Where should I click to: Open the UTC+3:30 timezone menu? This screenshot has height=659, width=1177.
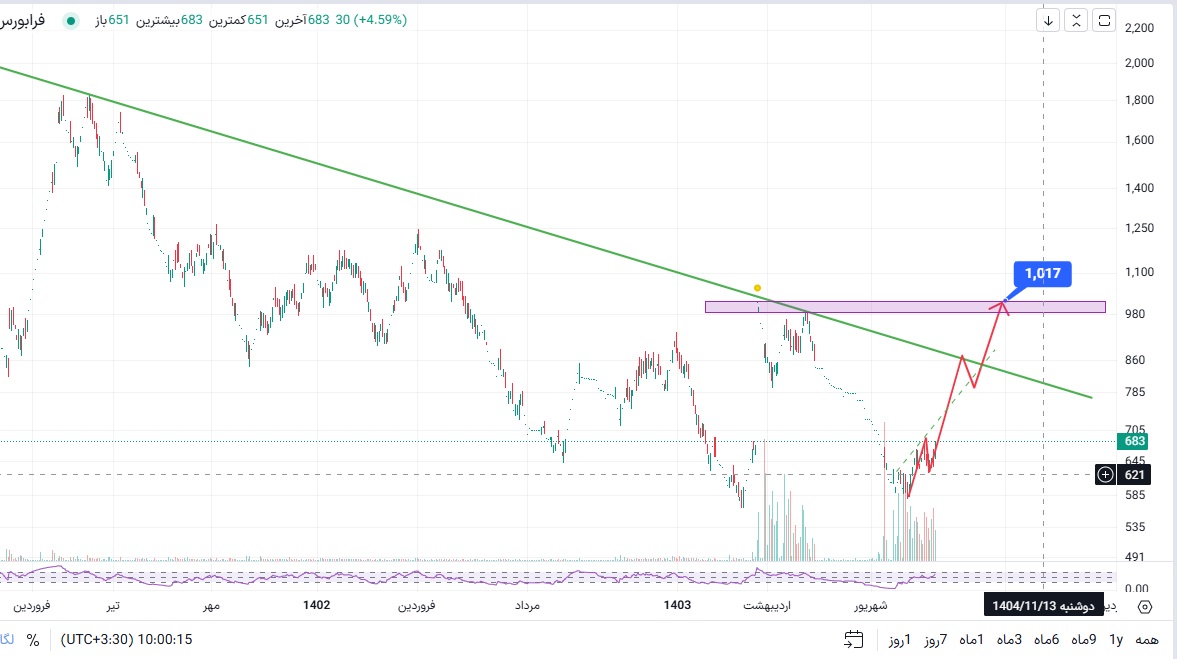(127, 640)
